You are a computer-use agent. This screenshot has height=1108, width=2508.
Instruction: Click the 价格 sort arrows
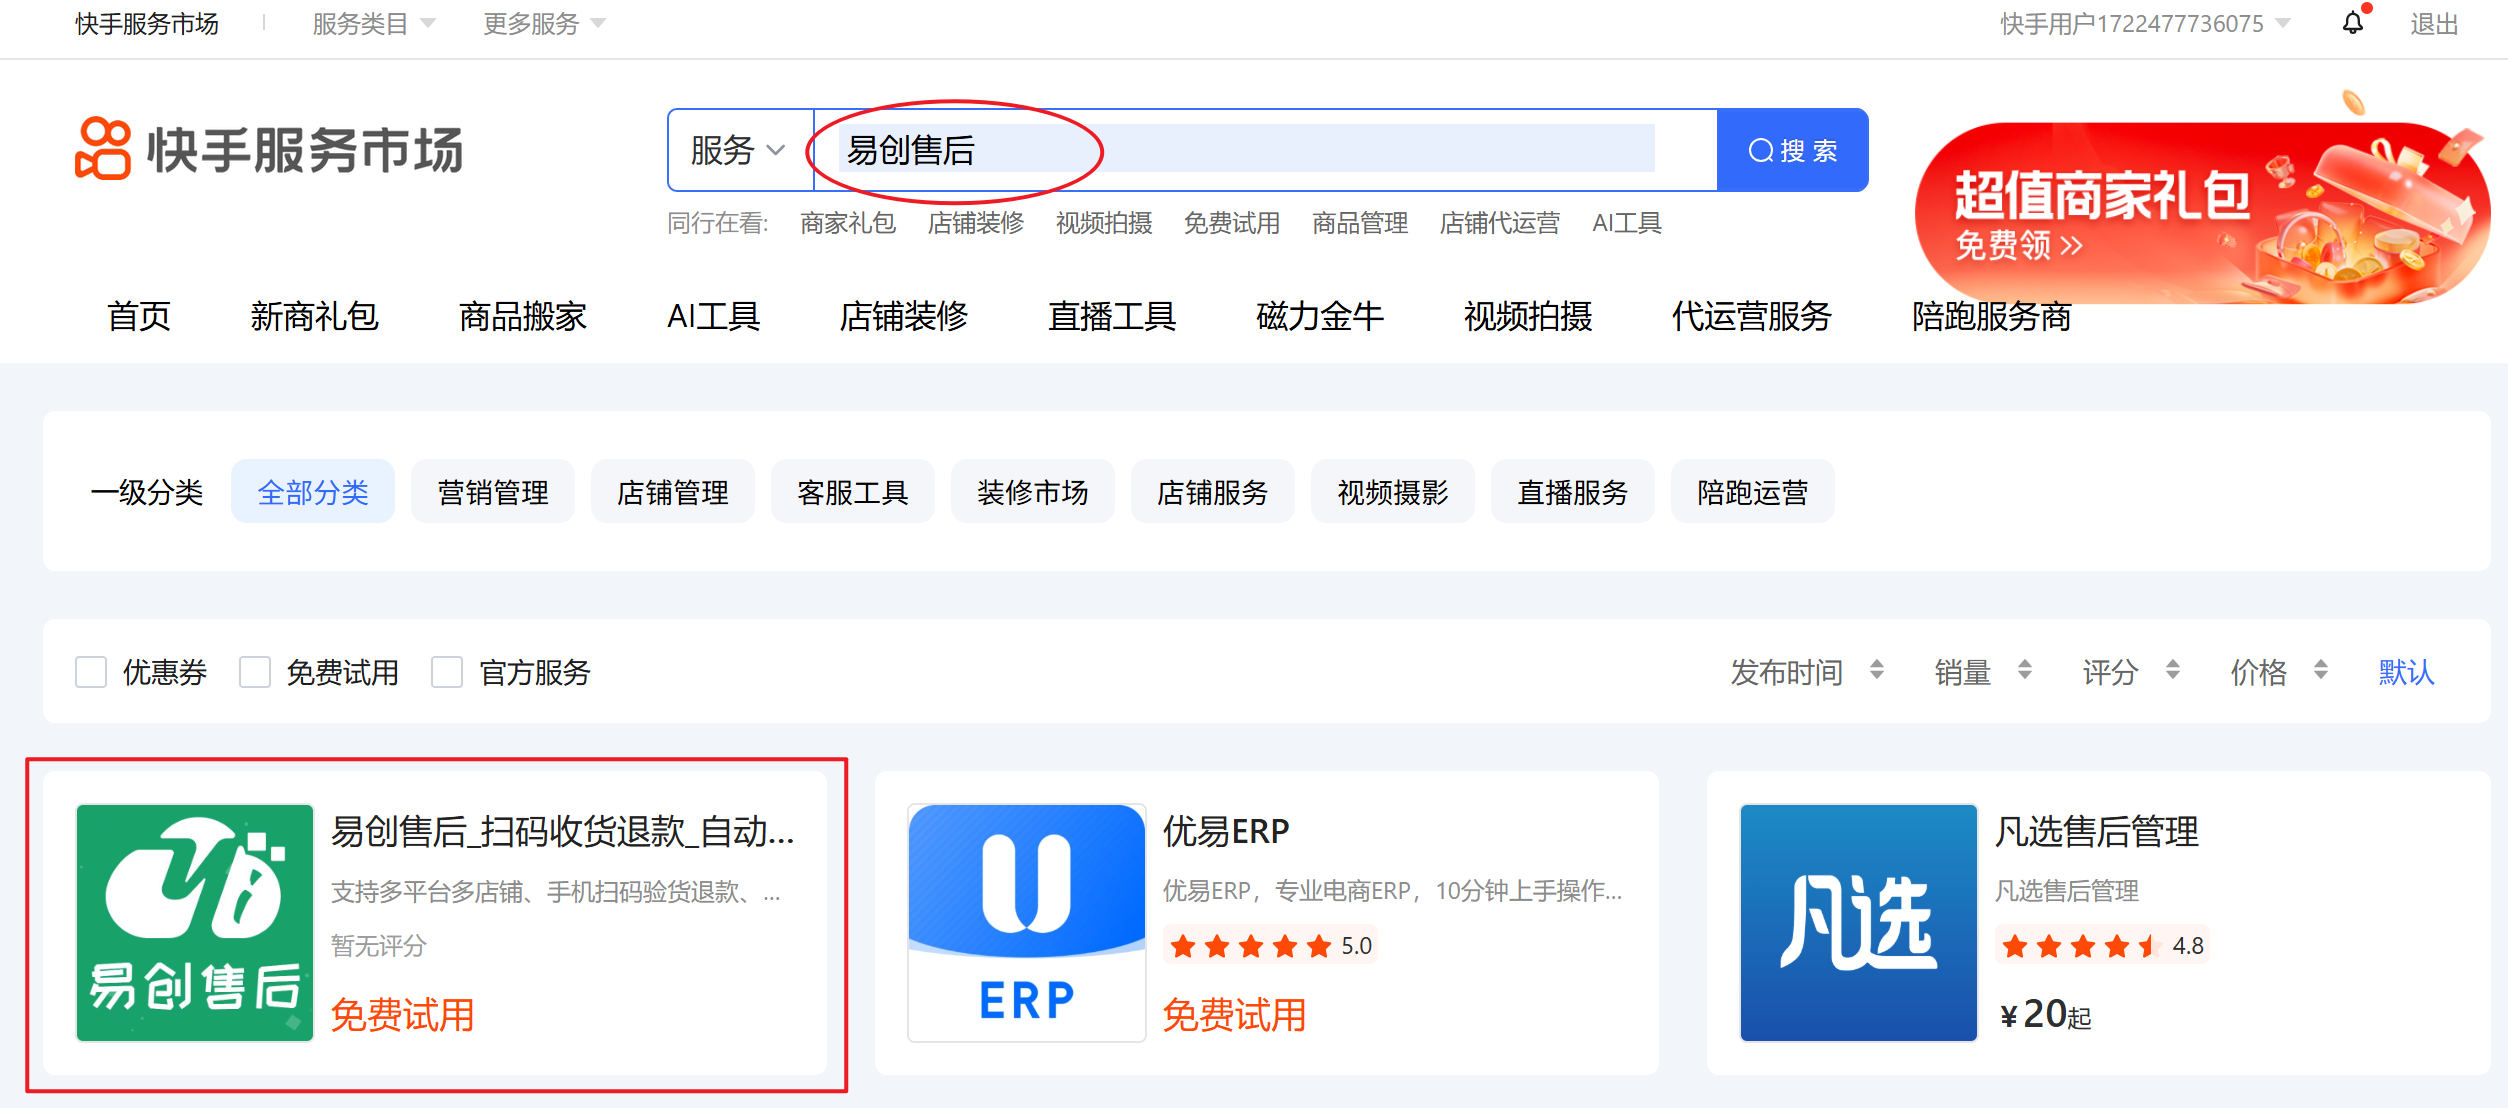2320,671
